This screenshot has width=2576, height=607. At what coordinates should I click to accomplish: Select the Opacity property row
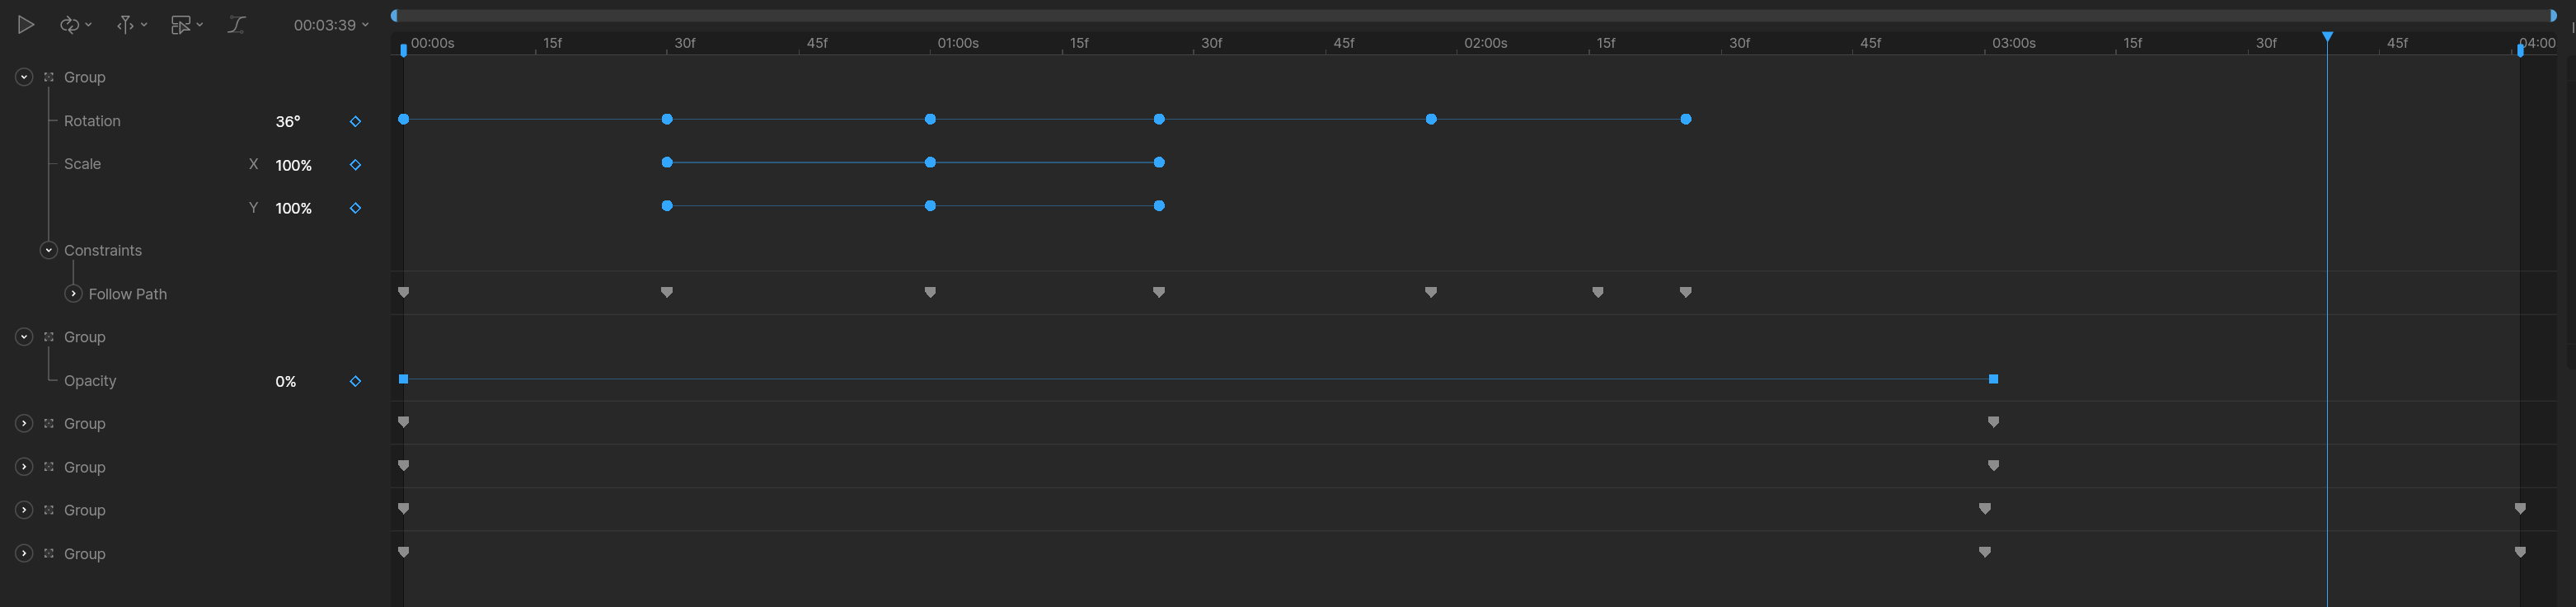90,381
